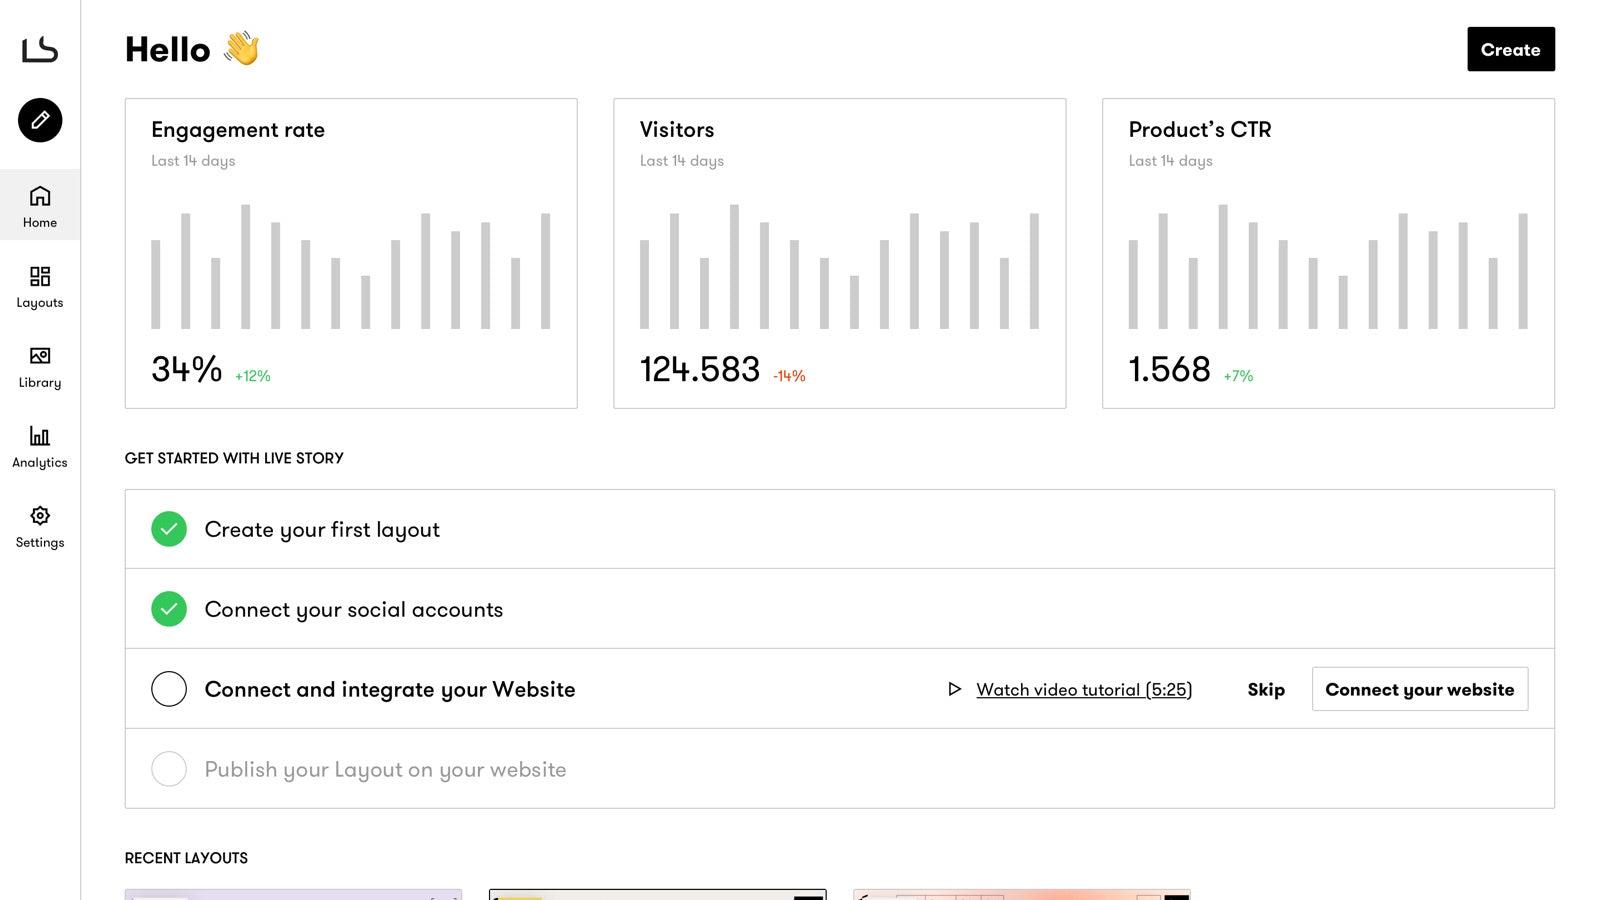Open the Engagement rate stats card
Viewport: 1600px width, 900px height.
(x=351, y=253)
